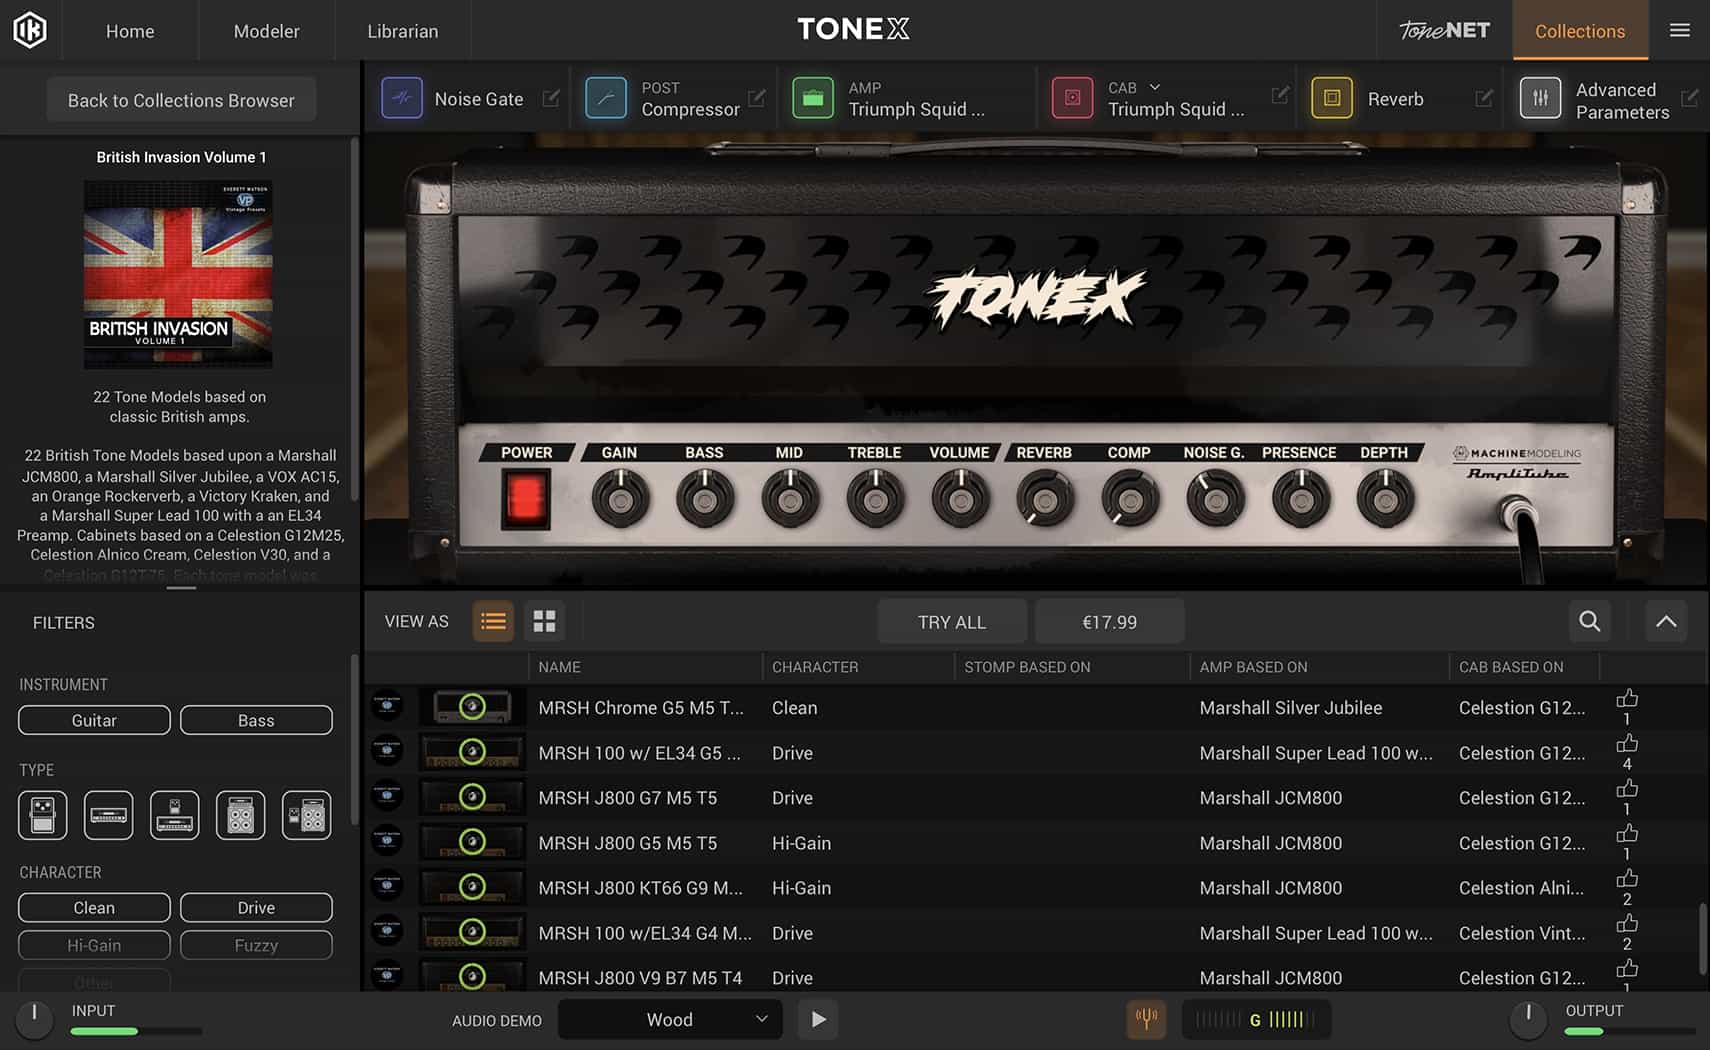Open the Reverb edit icon
Image resolution: width=1710 pixels, height=1050 pixels.
pos(1484,98)
